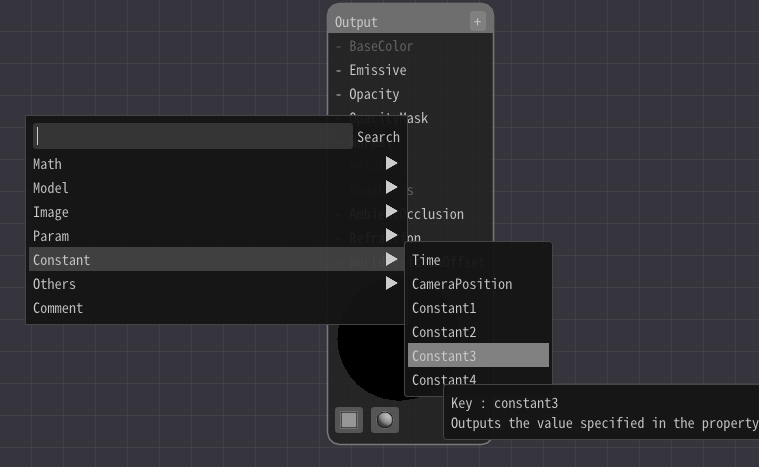Open the Image category in menu
Viewport: 759px width, 467px height.
click(51, 212)
